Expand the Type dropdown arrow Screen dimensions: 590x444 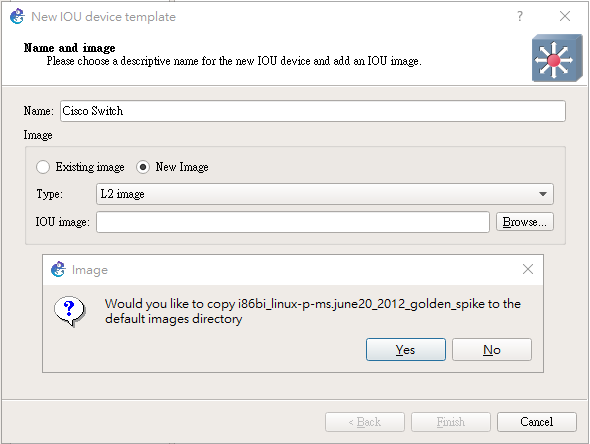tap(542, 194)
